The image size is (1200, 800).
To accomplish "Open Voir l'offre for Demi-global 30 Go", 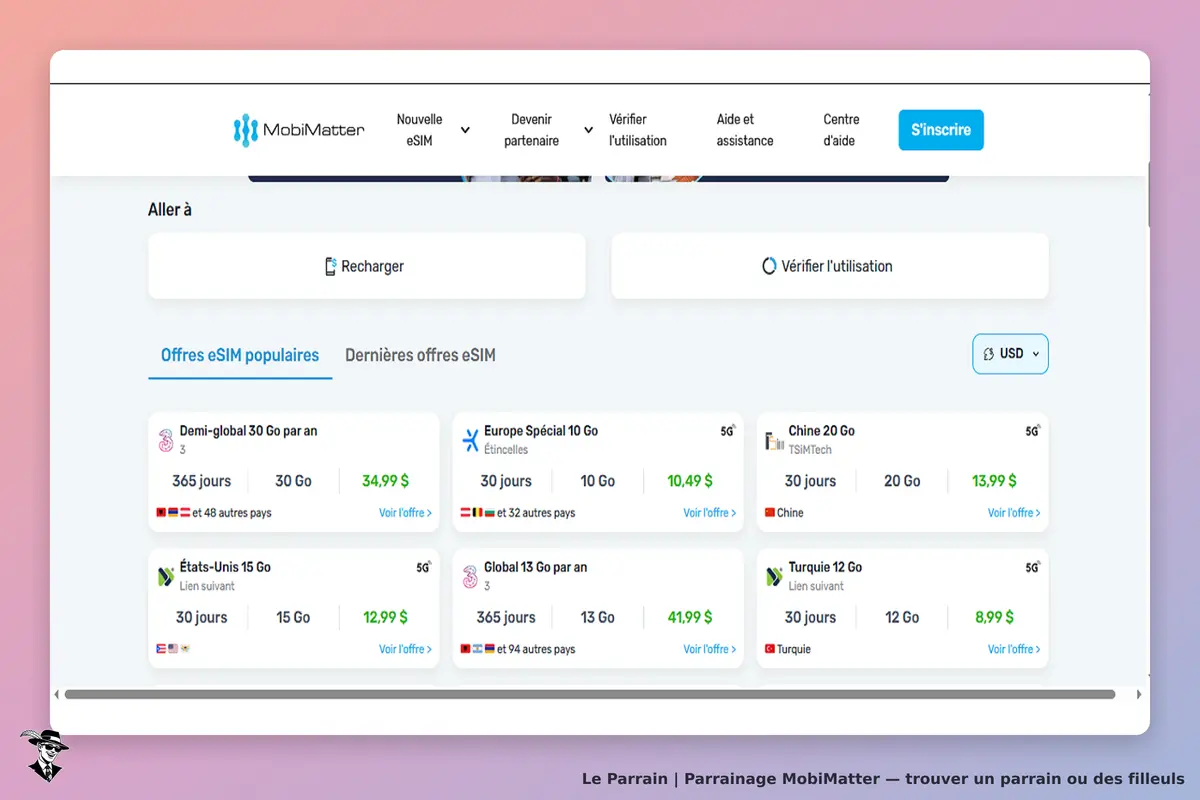I will click(405, 513).
